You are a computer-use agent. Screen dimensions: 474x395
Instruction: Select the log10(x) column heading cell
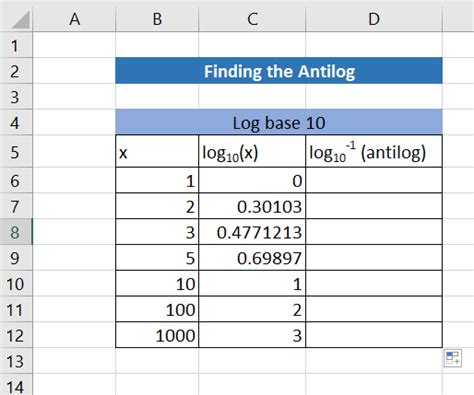coord(252,151)
